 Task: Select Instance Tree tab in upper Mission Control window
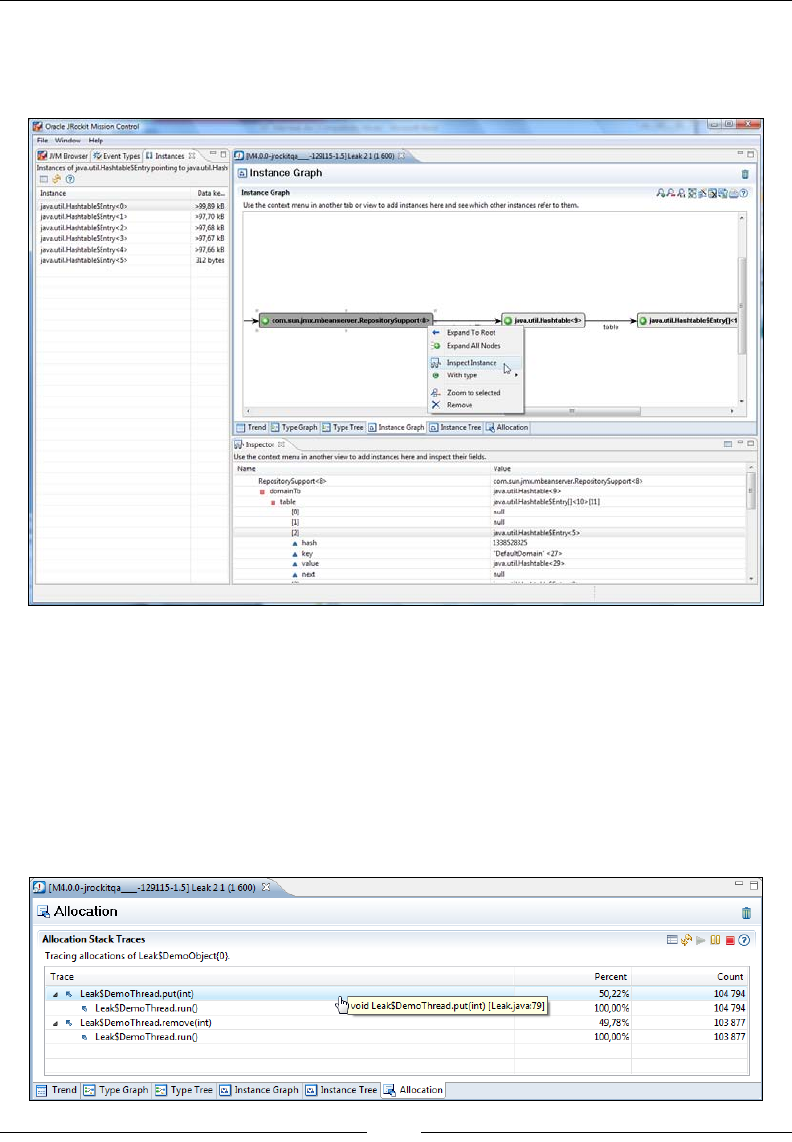455,428
